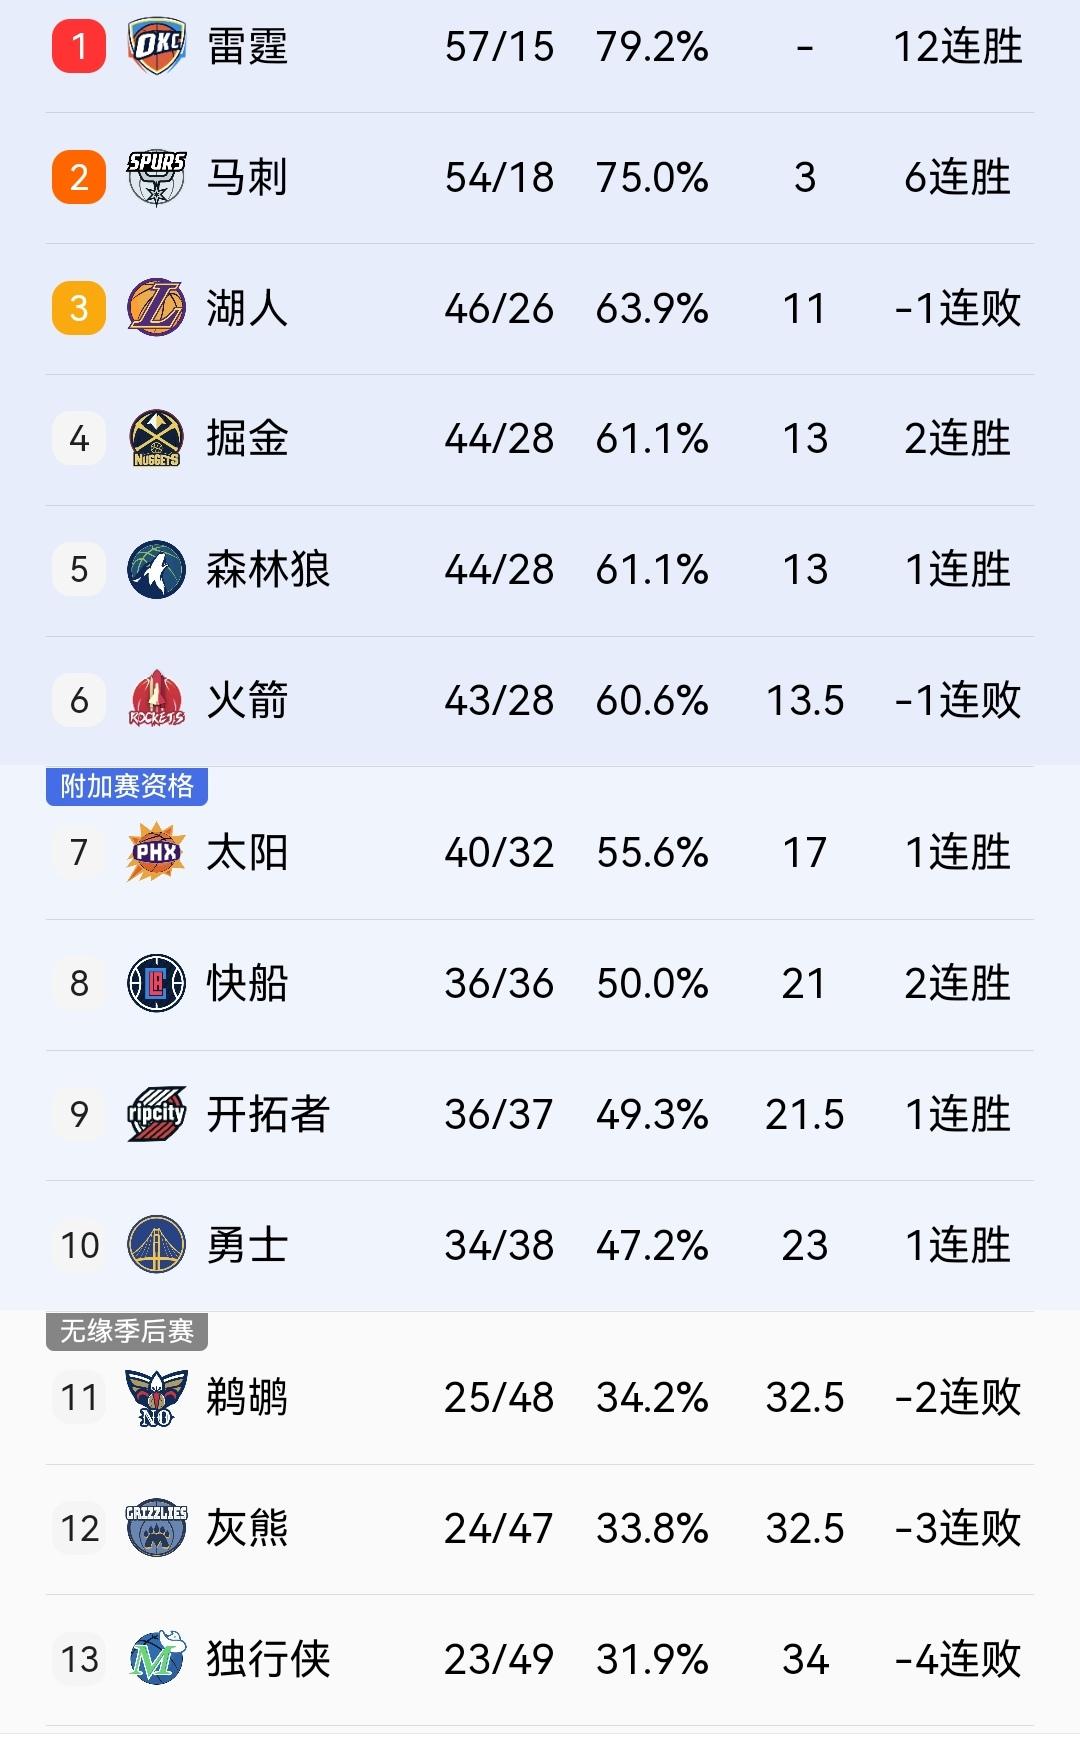The height and width of the screenshot is (1751, 1080).
Task: Select the 附加赛资格 section label
Action: [x=127, y=786]
